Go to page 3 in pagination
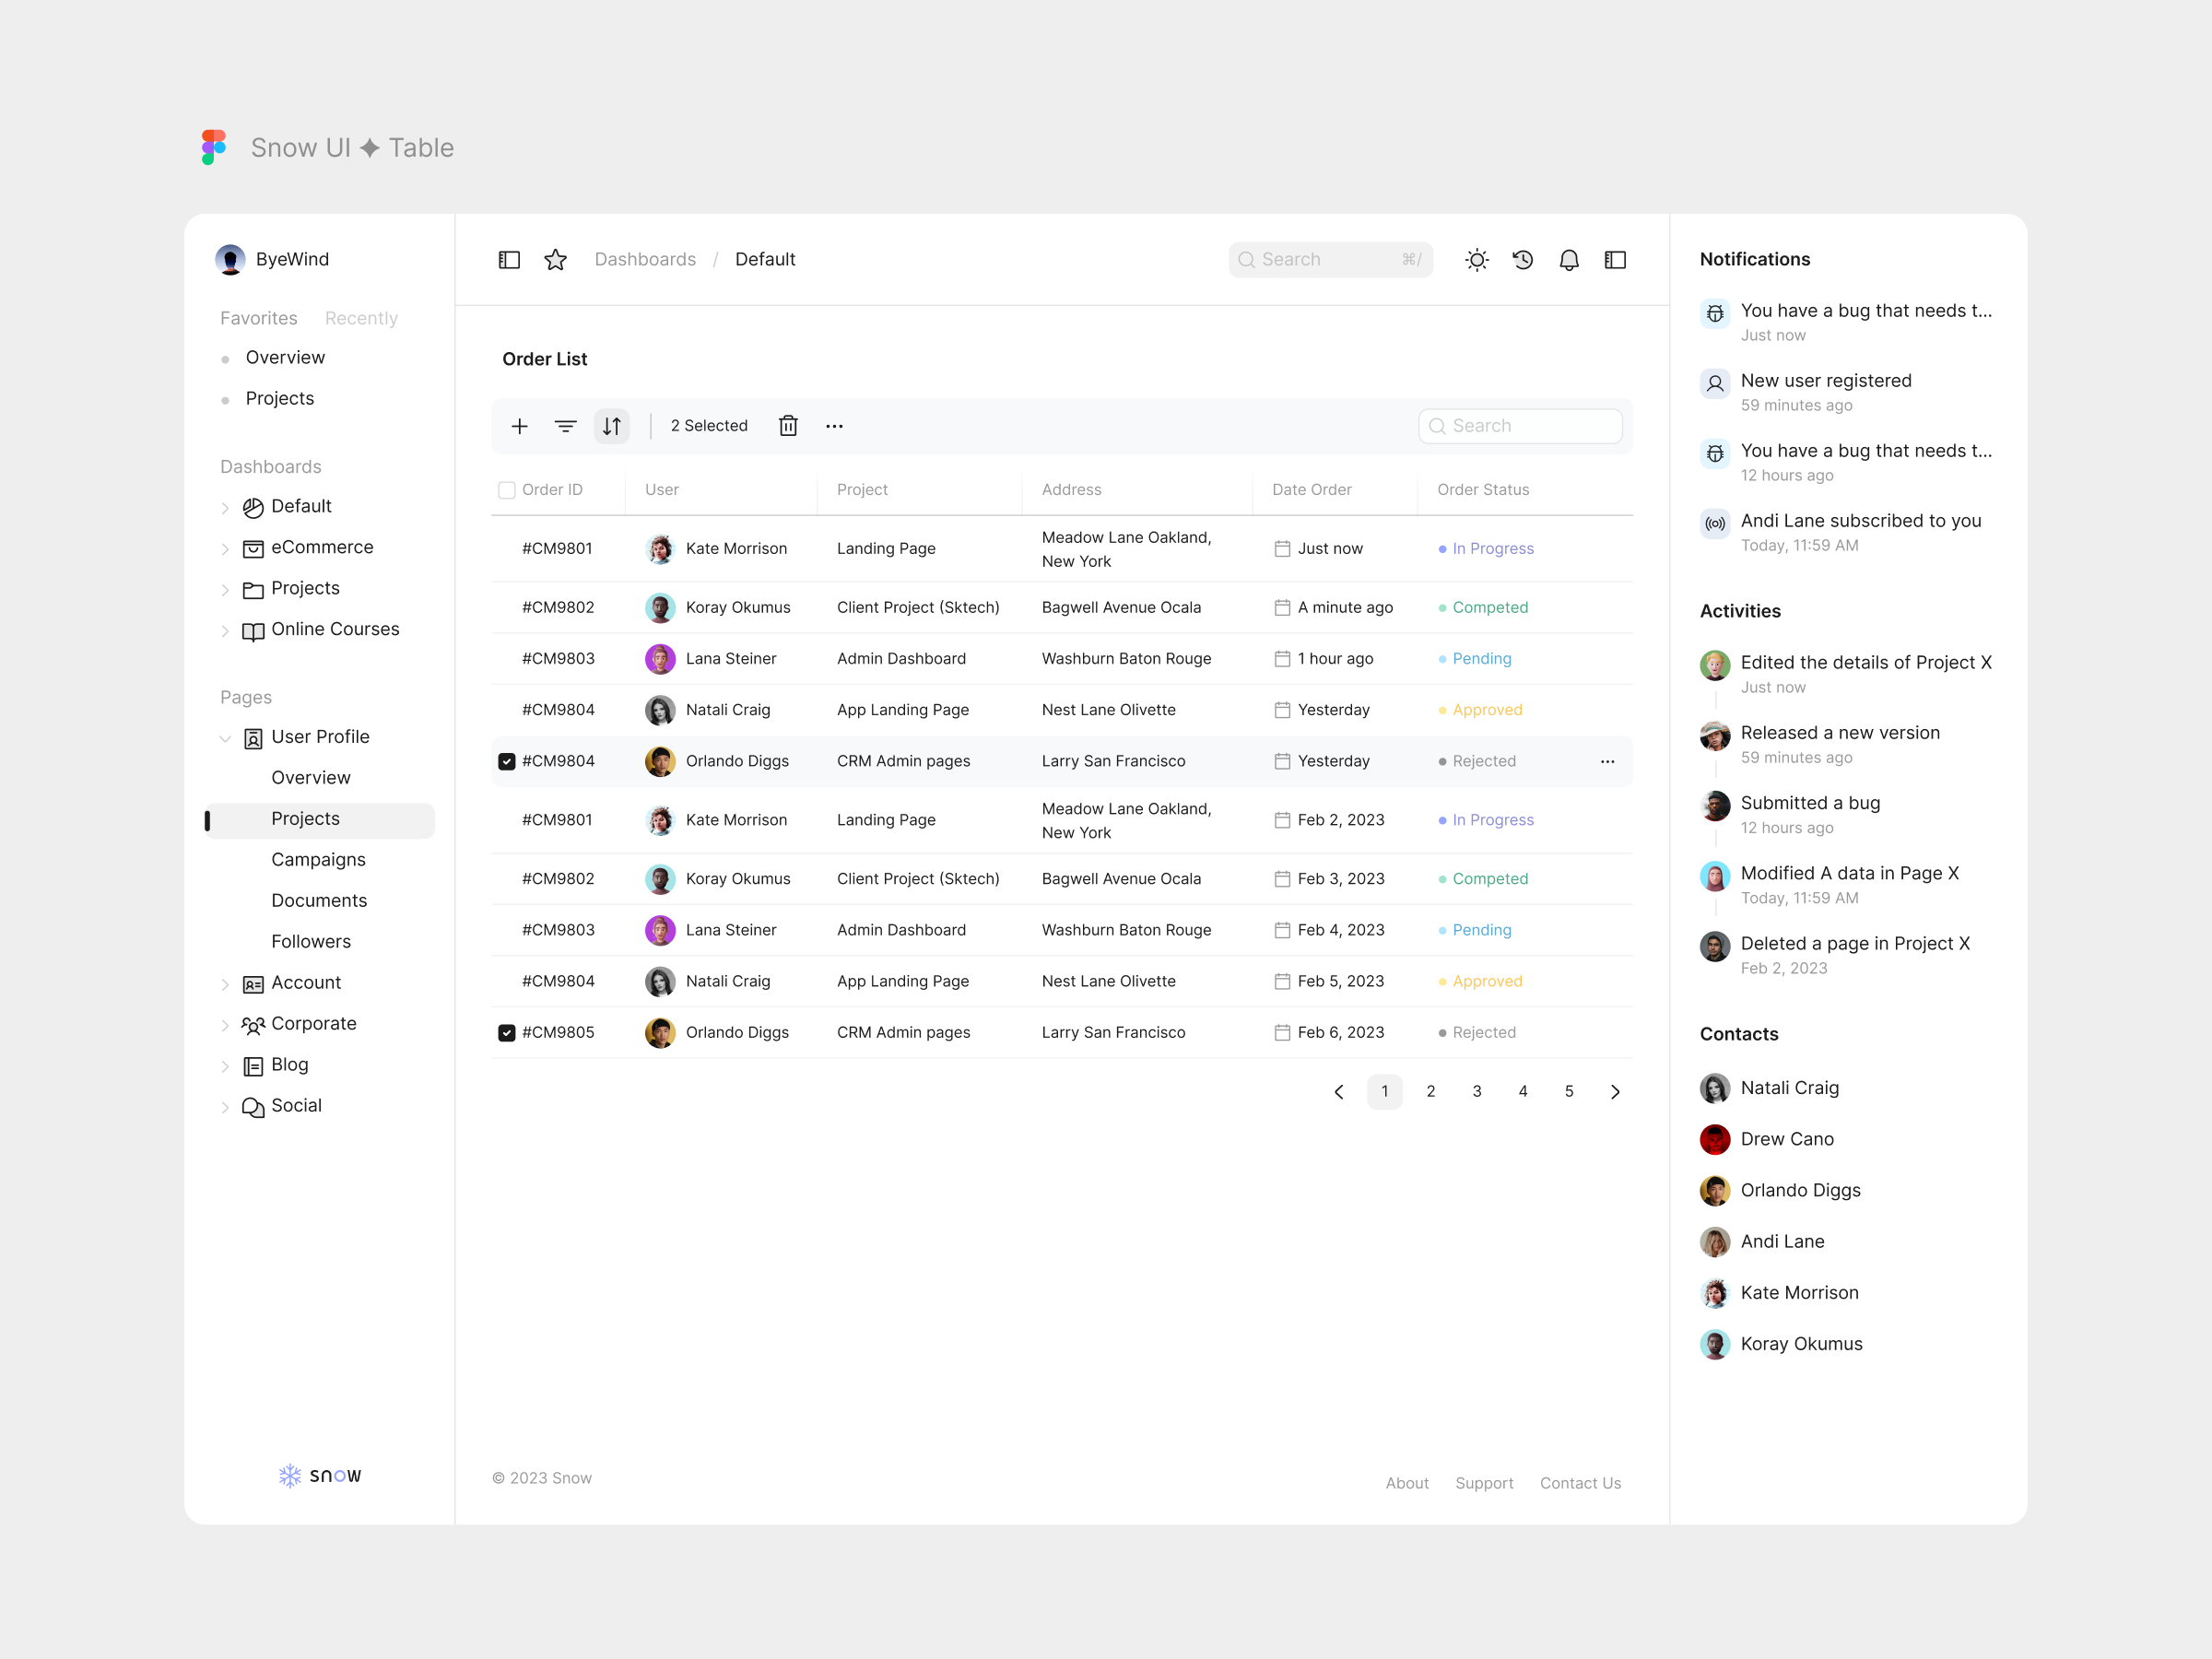The image size is (2212, 1659). (x=1476, y=1091)
